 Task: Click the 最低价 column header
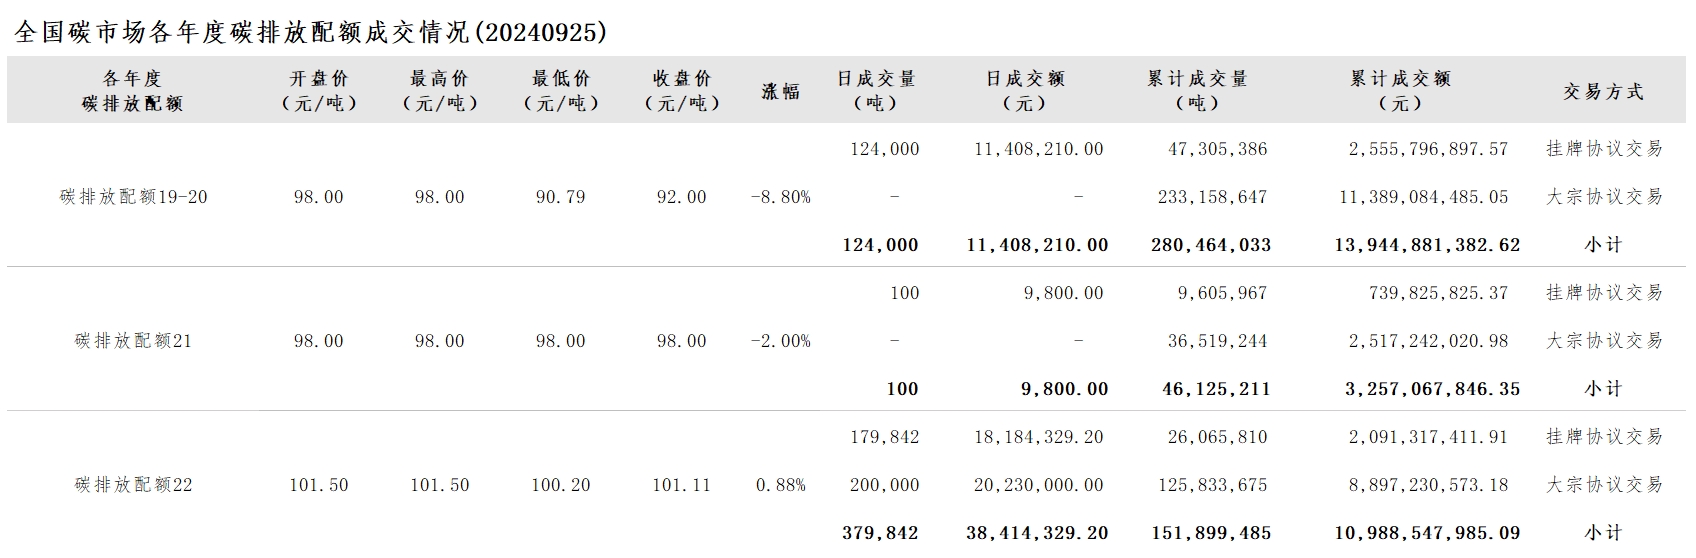click(561, 90)
